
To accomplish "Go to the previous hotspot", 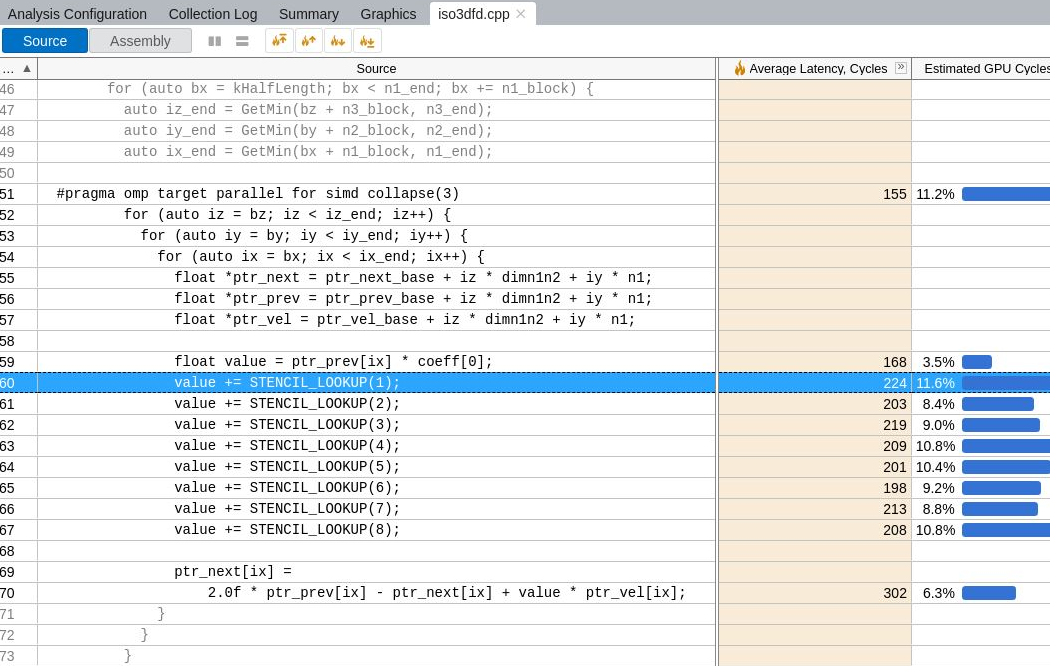I will (309, 41).
